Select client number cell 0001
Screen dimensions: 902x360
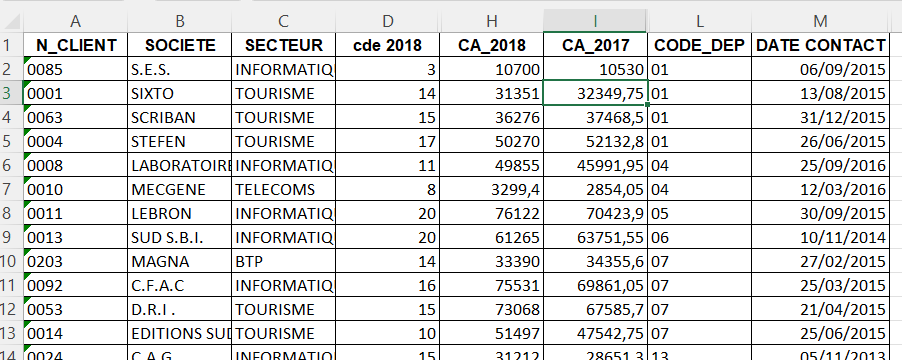coord(75,93)
